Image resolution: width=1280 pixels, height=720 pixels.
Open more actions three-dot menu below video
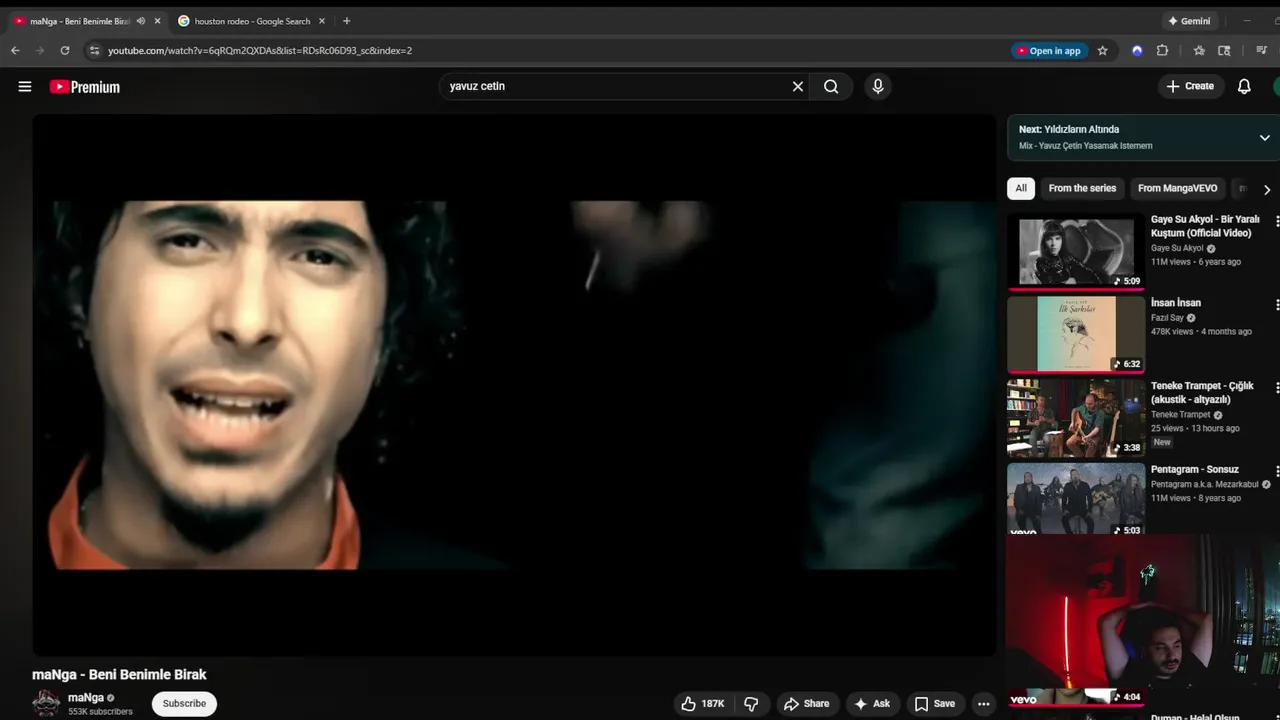tap(984, 704)
